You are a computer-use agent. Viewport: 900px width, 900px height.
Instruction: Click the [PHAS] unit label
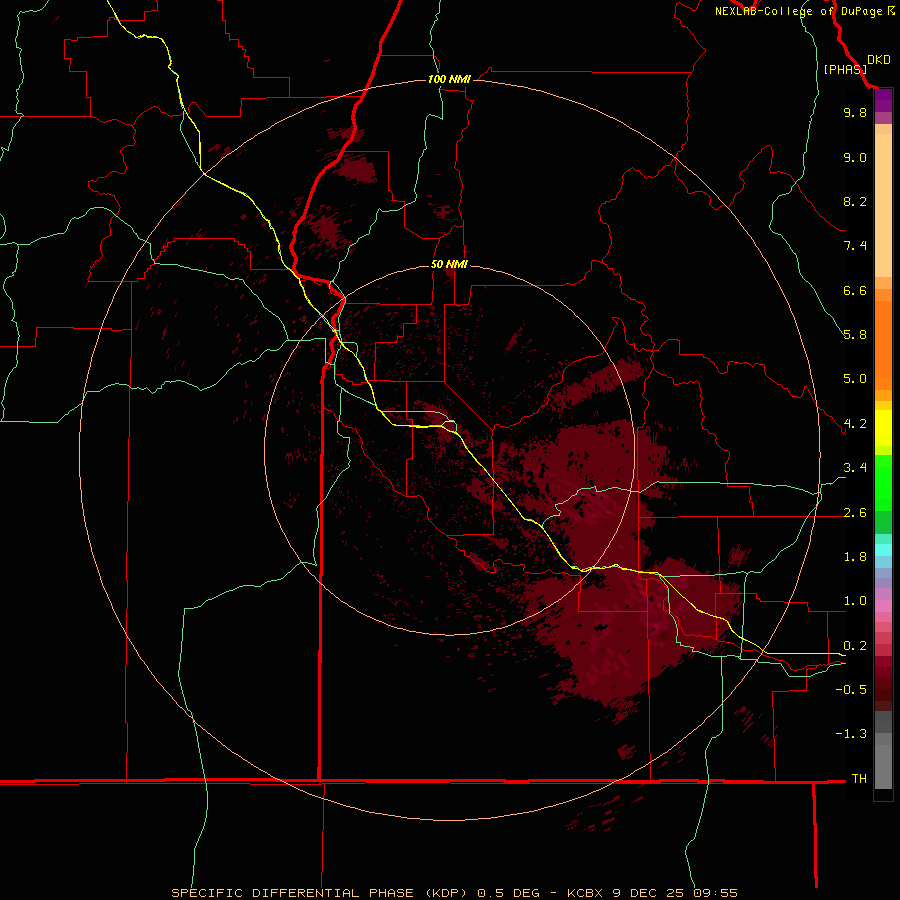tap(845, 69)
